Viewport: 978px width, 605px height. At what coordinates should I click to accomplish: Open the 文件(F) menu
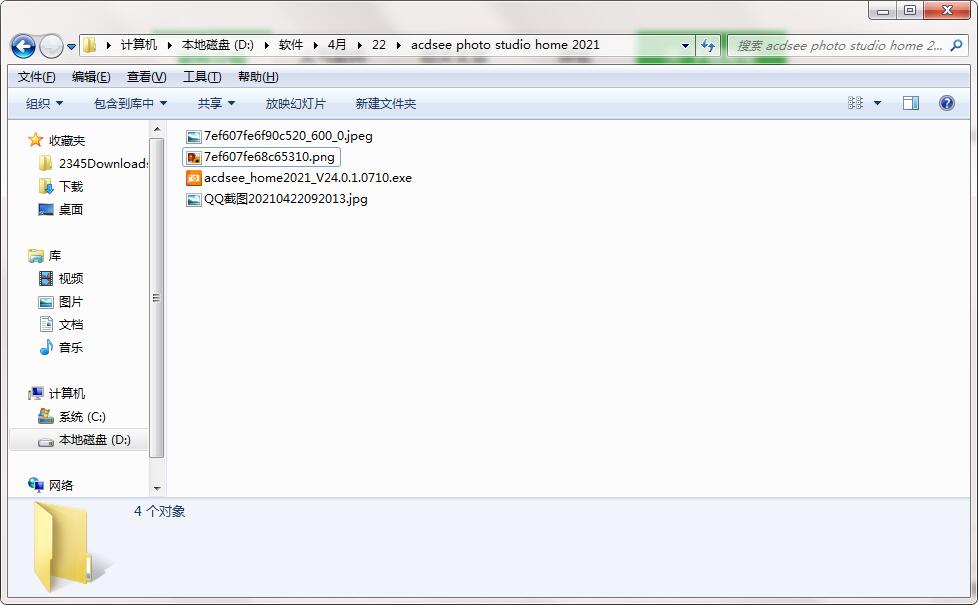pos(36,77)
